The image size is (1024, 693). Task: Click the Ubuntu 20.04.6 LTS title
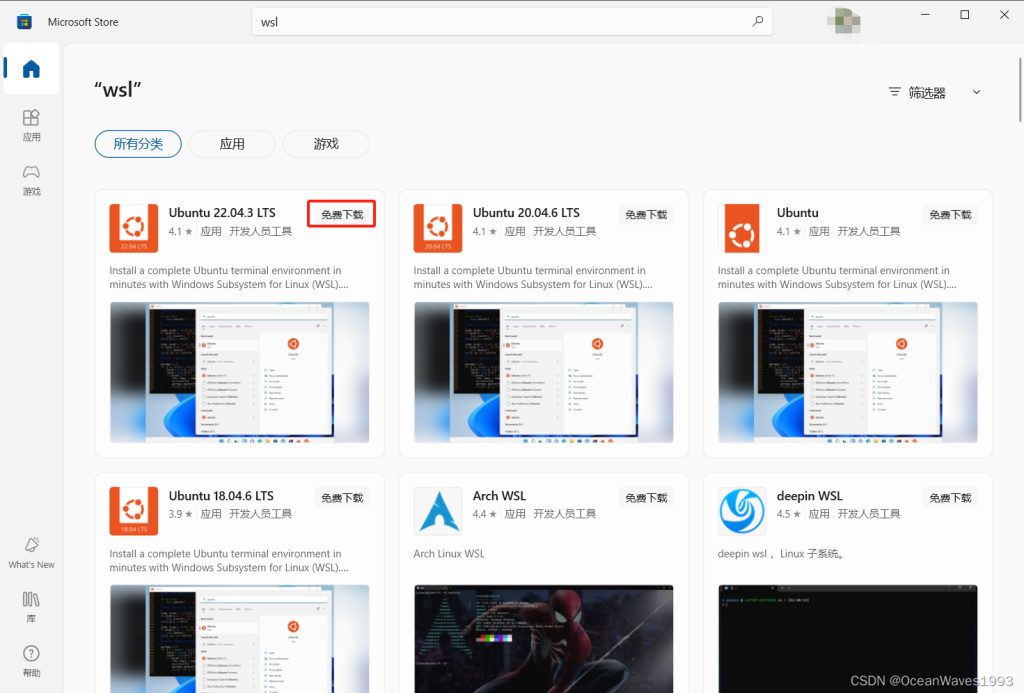point(526,213)
